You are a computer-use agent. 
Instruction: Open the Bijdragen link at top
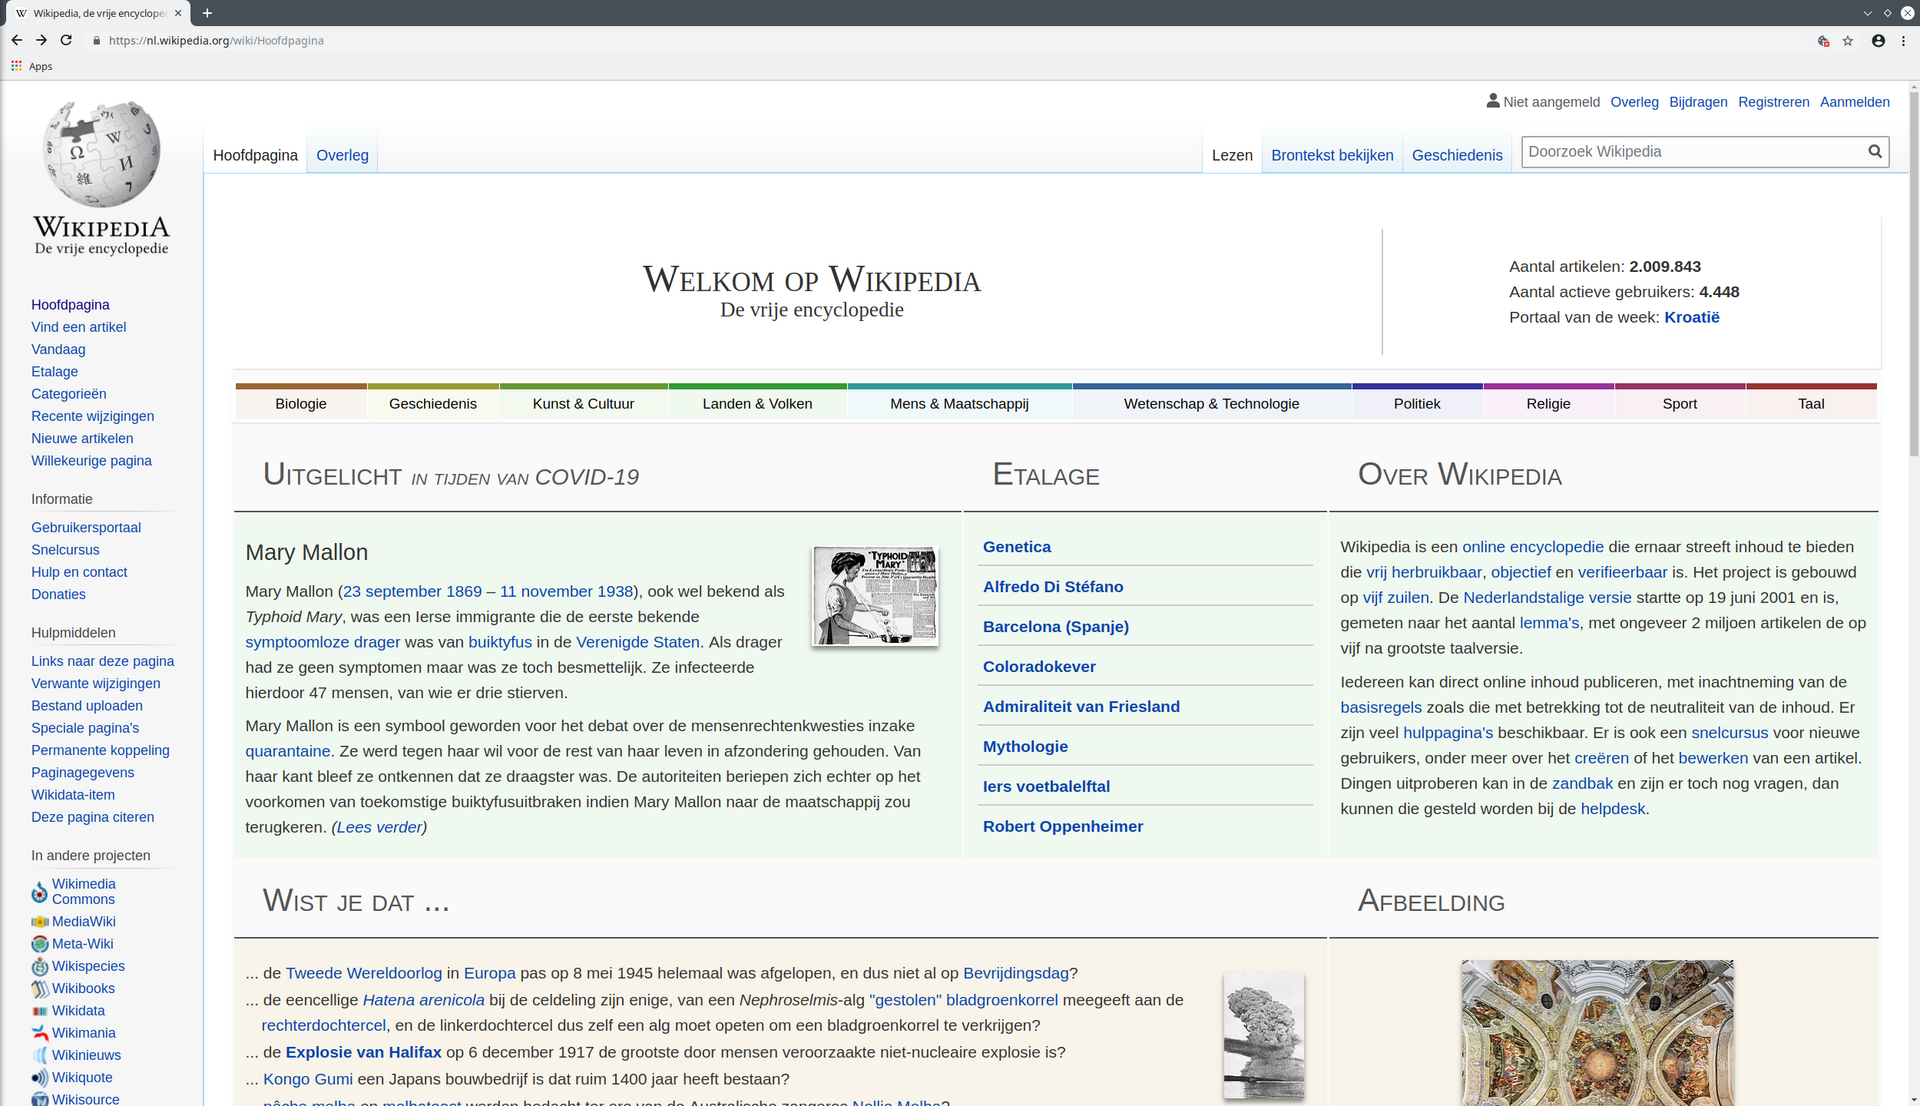[1698, 102]
